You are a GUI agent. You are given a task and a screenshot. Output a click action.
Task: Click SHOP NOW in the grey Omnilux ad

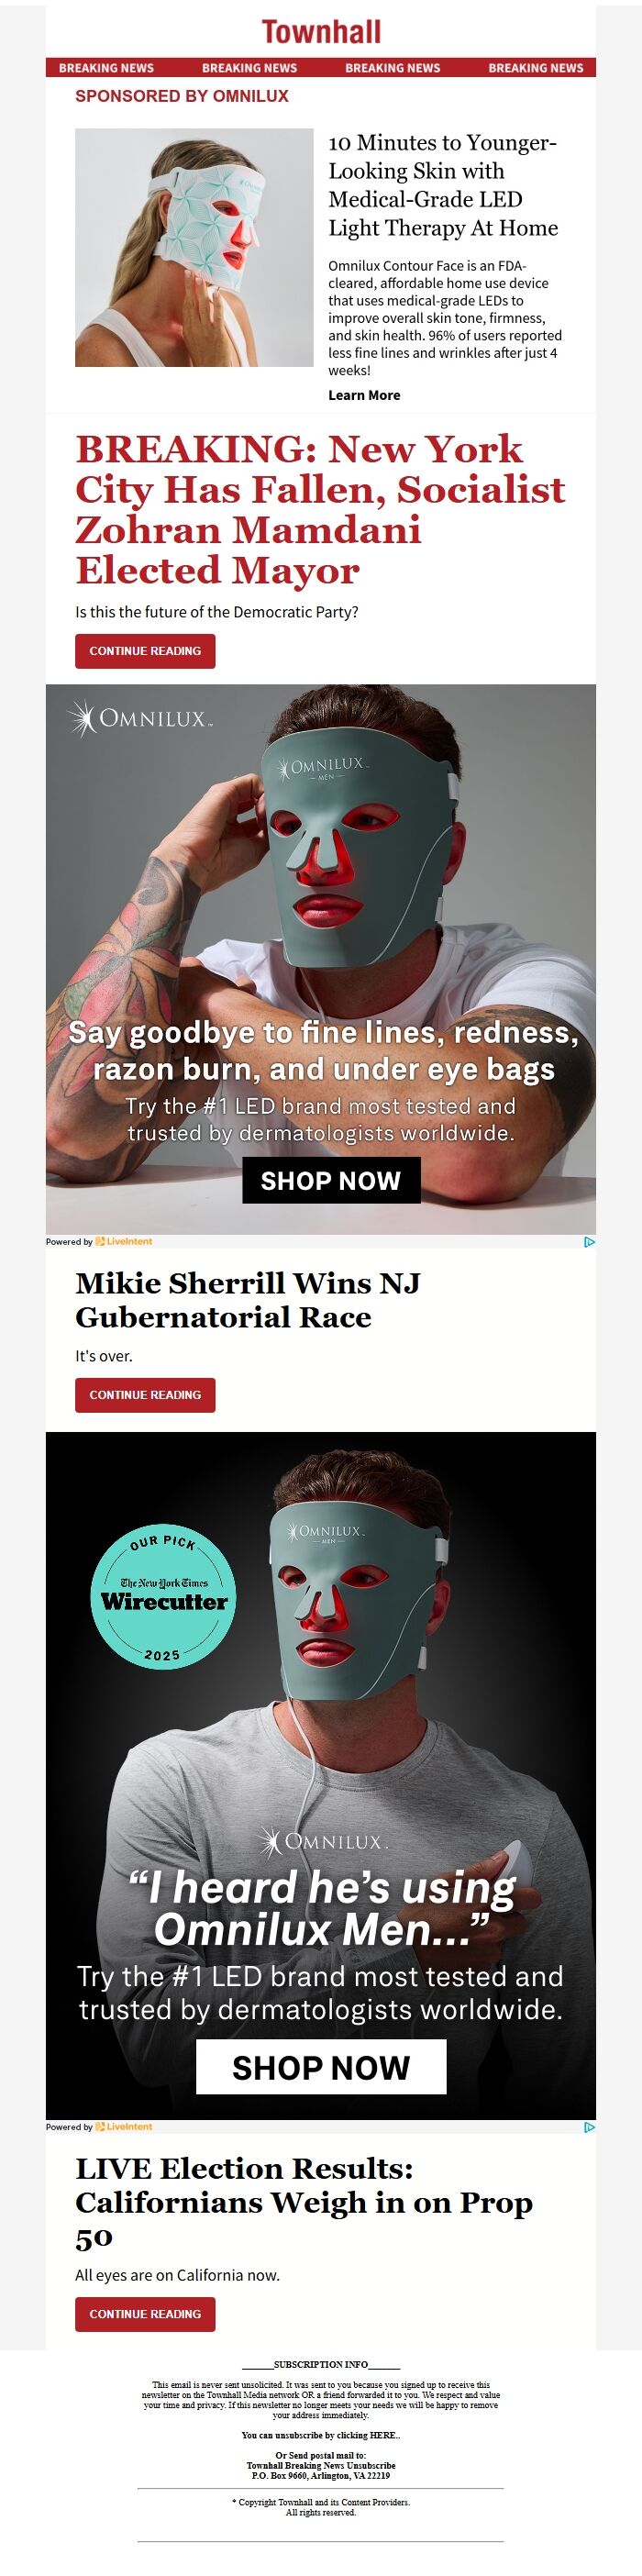click(331, 1180)
